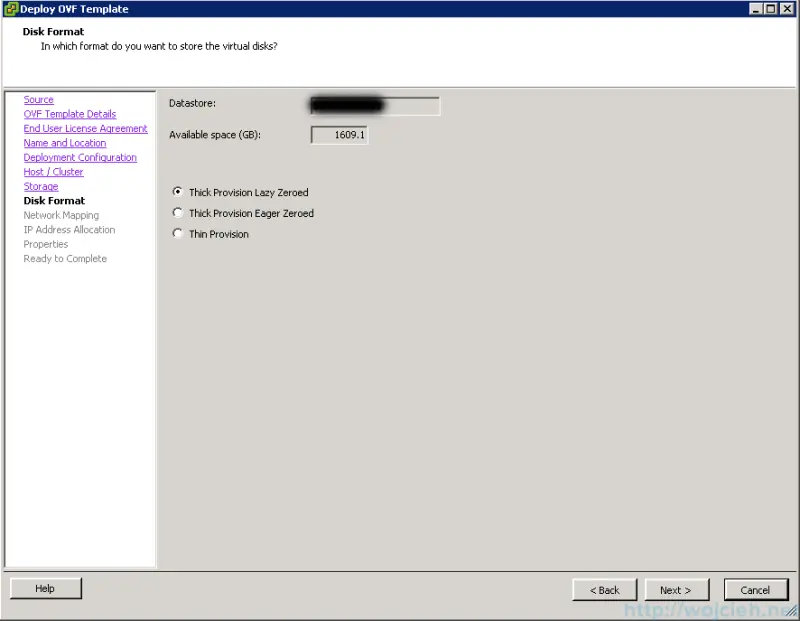
Task: Revisit the Storage selection step
Action: click(40, 185)
